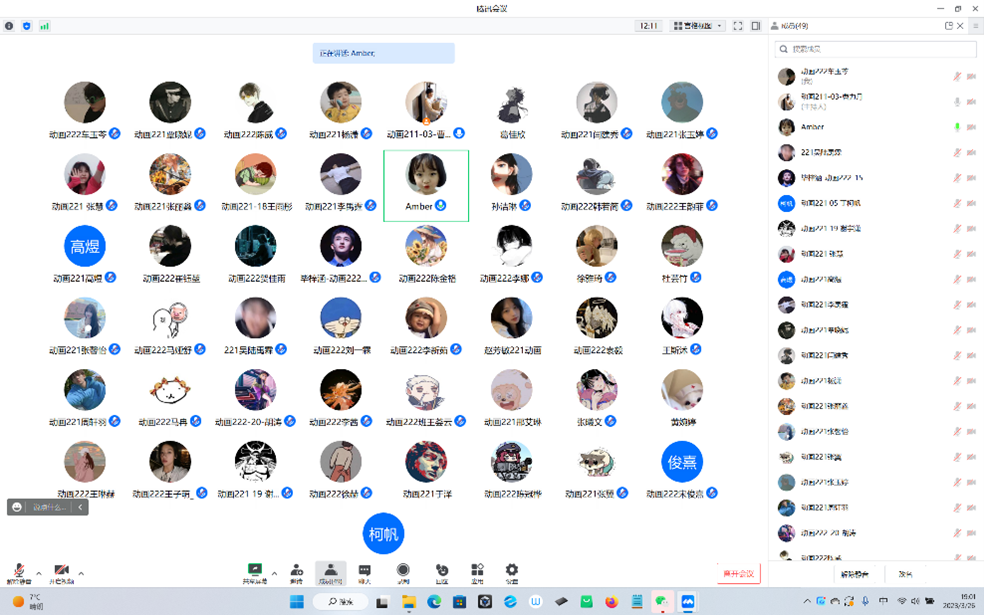The height and width of the screenshot is (615, 984).
Task: Enter full screen mode icon
Action: [738, 26]
